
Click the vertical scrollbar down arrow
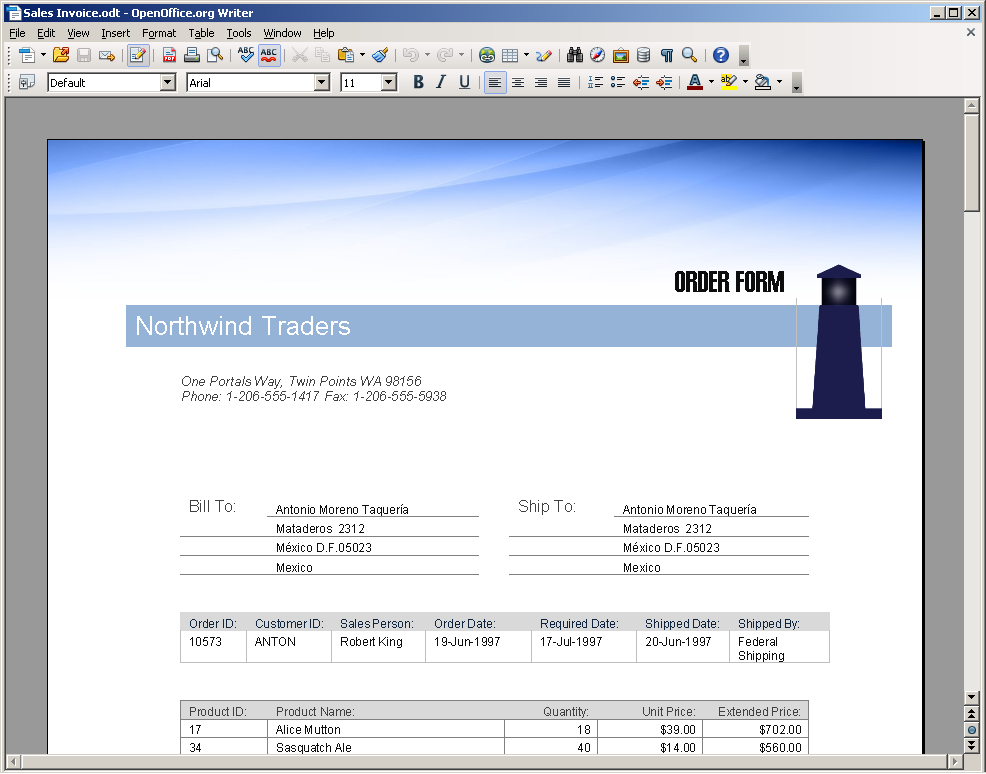pyautogui.click(x=971, y=697)
